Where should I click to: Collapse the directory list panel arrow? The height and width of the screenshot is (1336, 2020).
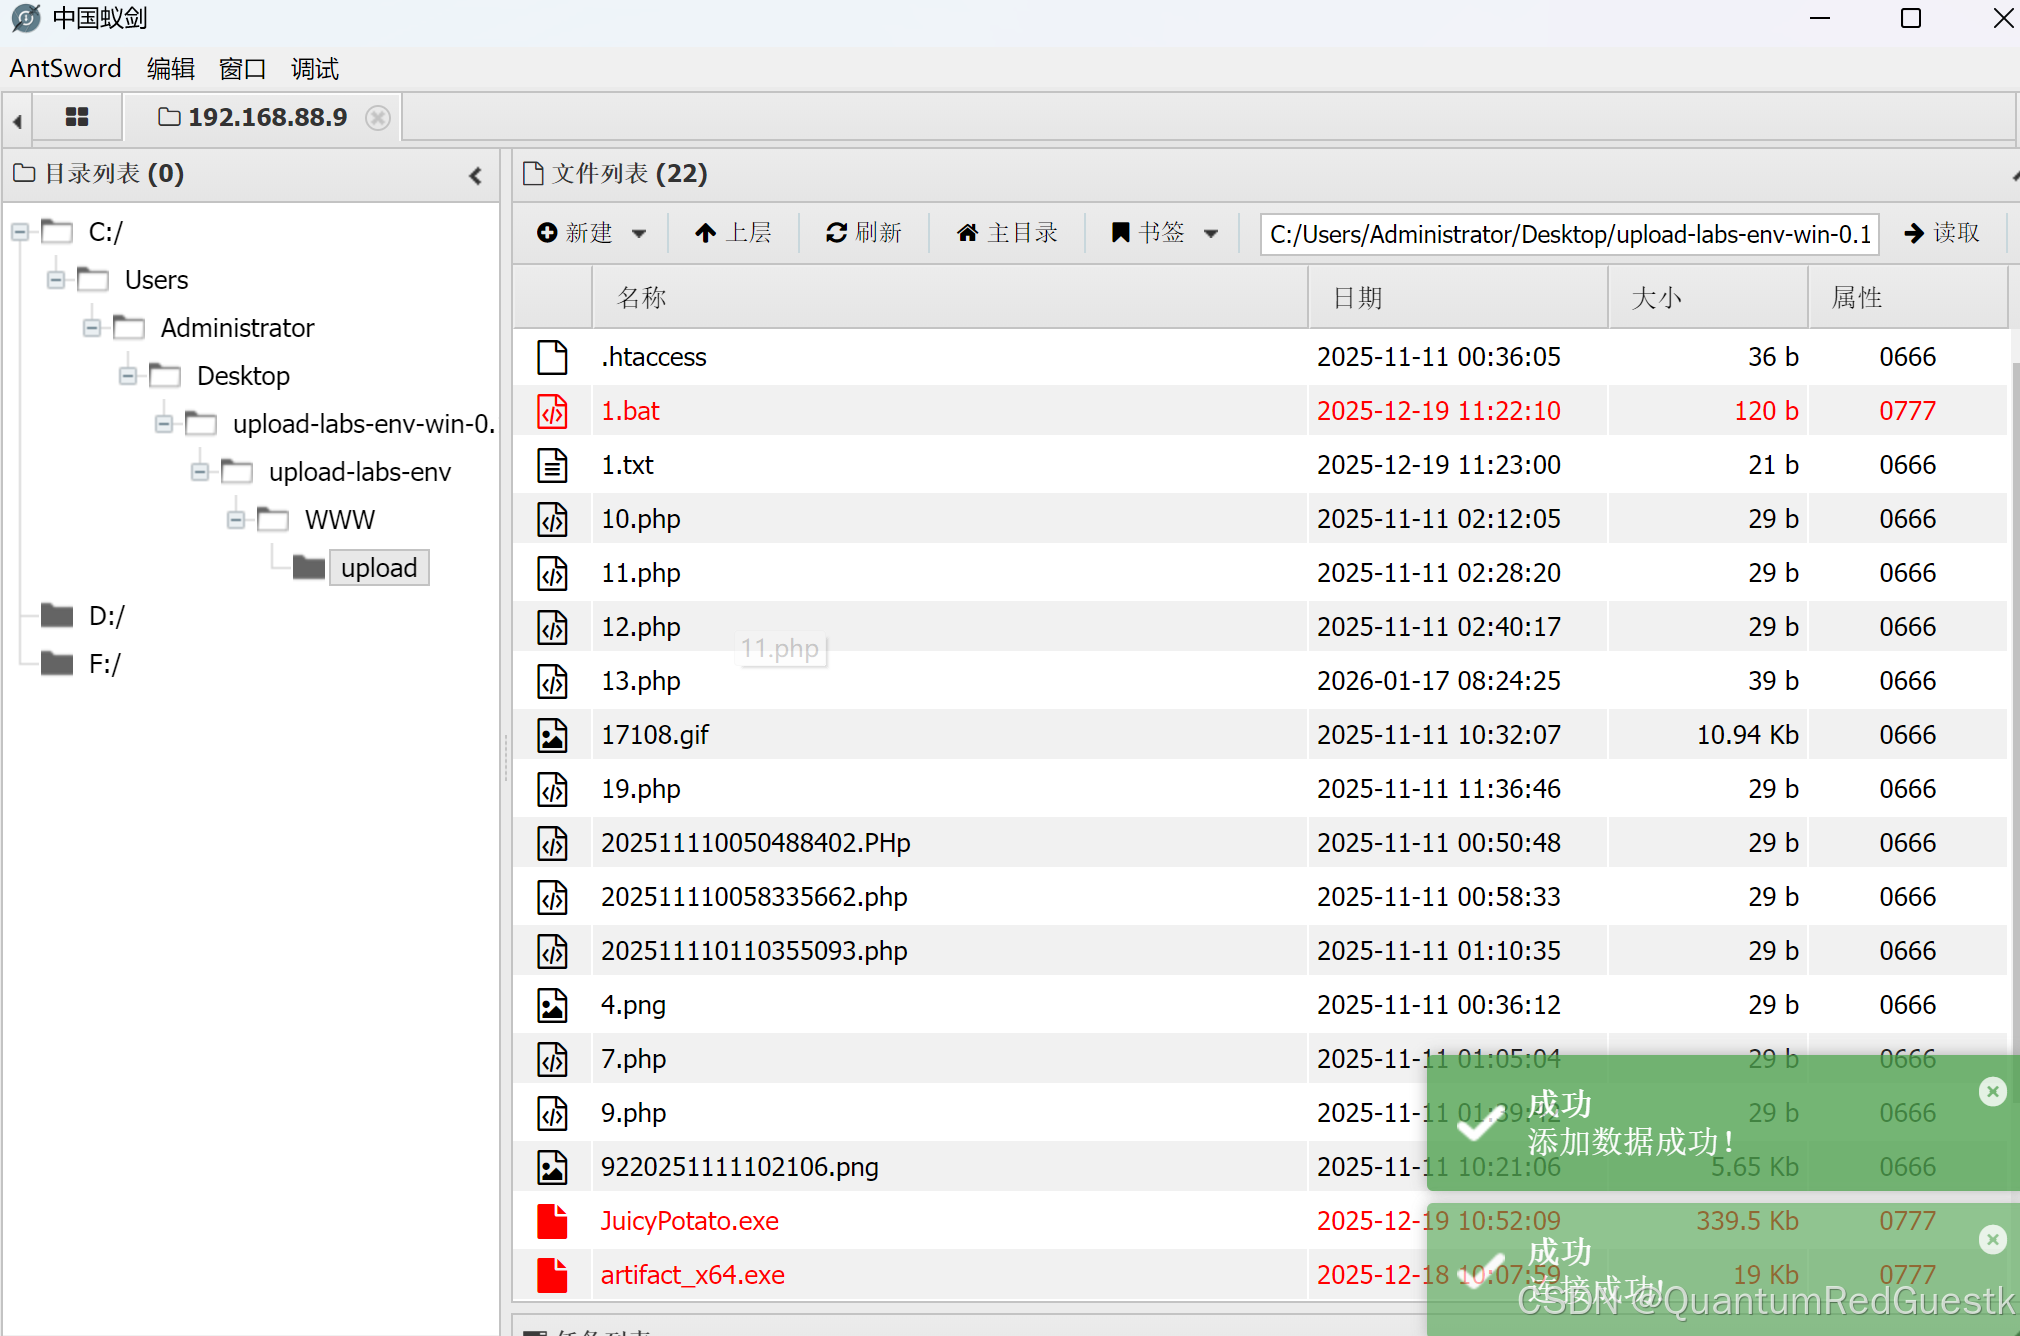tap(476, 176)
